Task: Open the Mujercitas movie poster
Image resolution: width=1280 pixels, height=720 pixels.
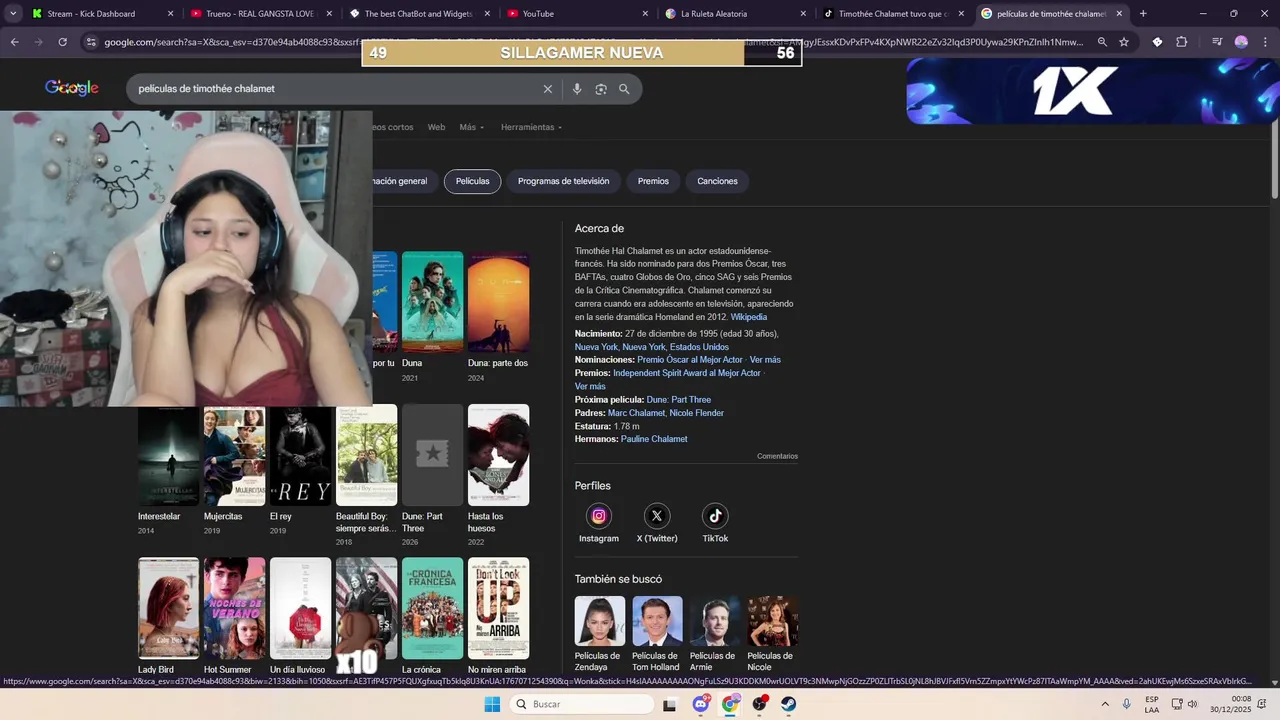Action: tap(235, 455)
